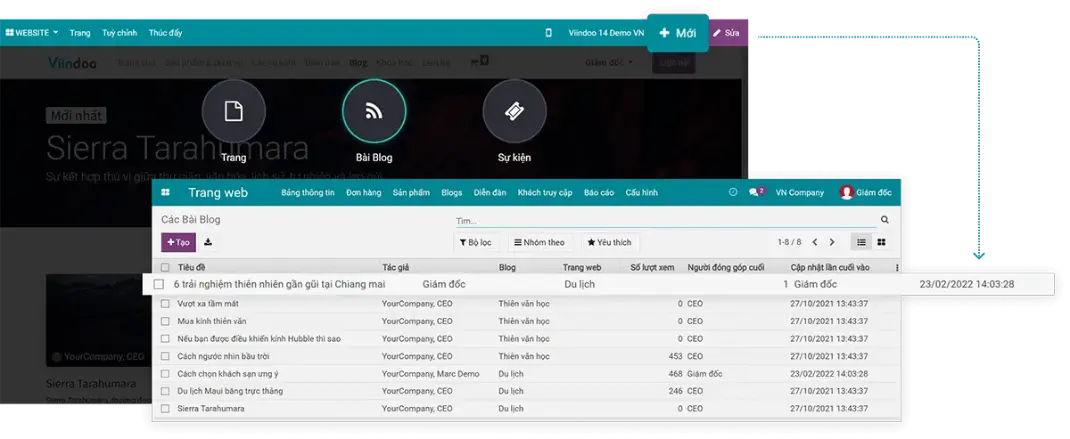
Task: Expand the Nhóm theo group-by dropdown
Action: click(539, 242)
